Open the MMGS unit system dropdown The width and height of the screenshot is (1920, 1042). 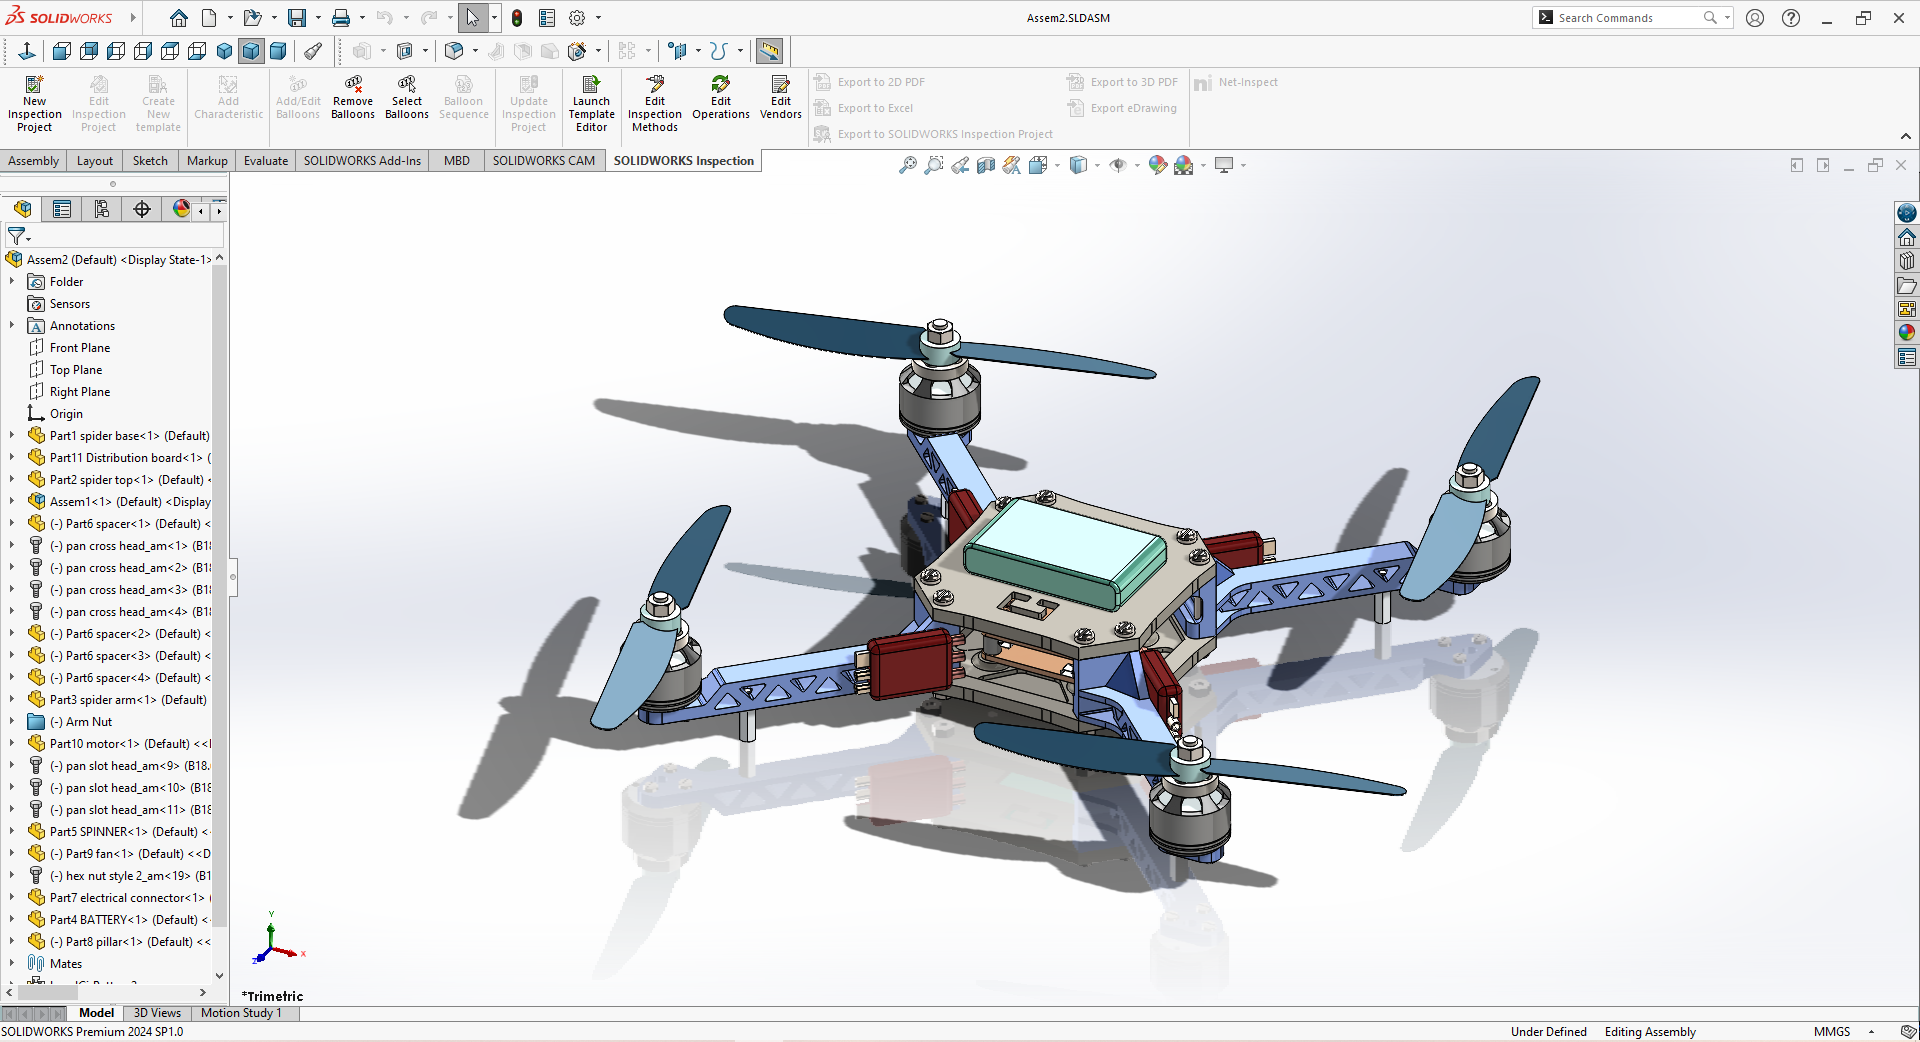click(x=1871, y=1032)
